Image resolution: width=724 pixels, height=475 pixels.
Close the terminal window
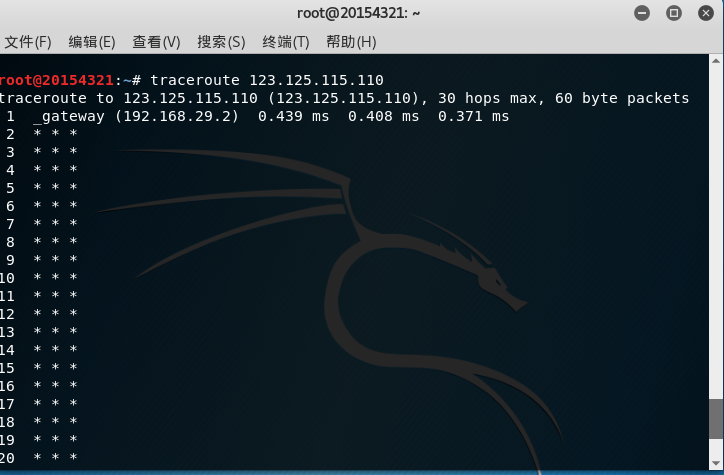706,13
